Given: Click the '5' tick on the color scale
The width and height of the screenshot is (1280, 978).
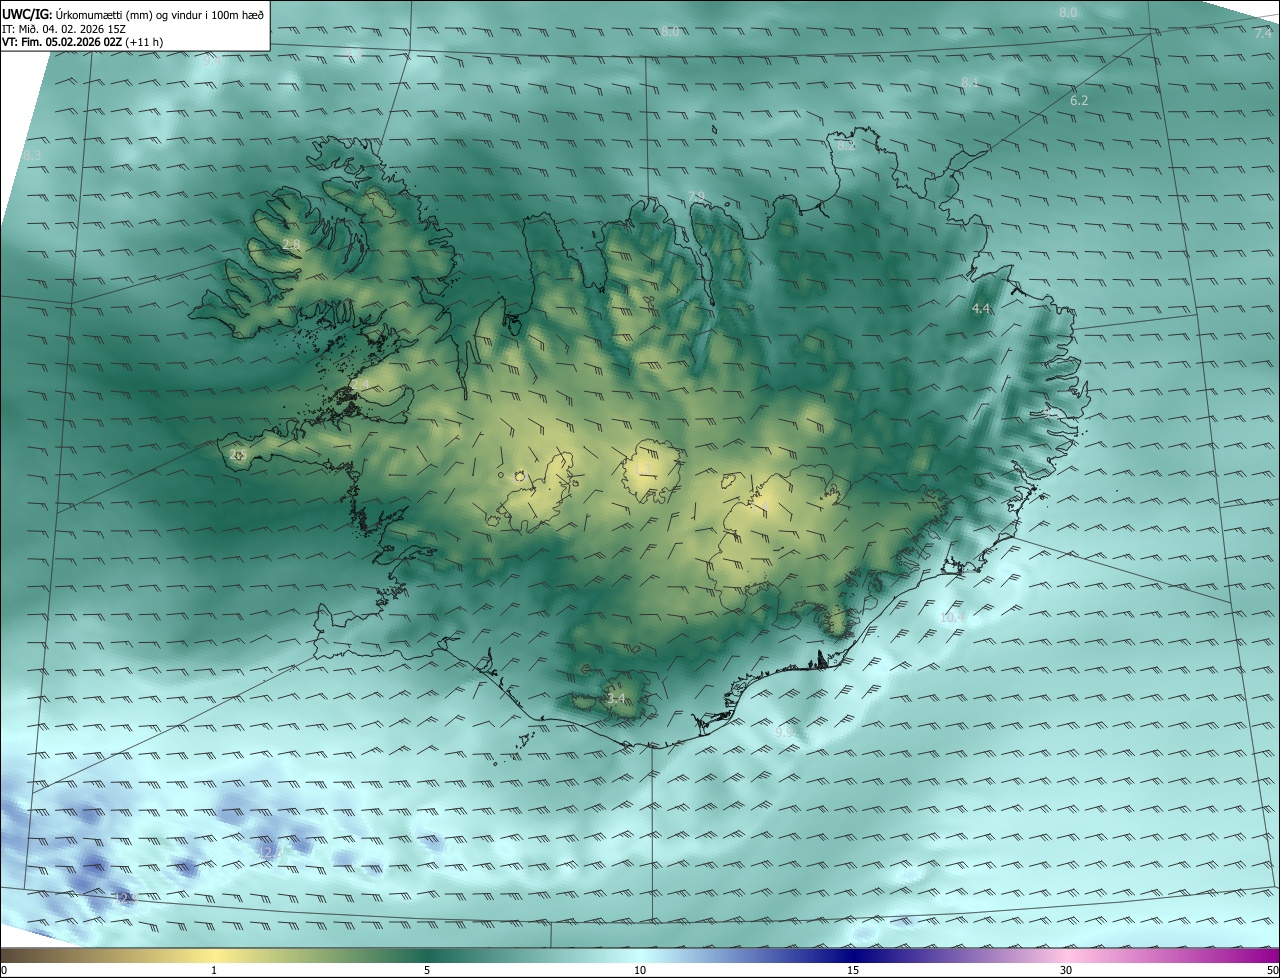Looking at the screenshot, I should 427,970.
